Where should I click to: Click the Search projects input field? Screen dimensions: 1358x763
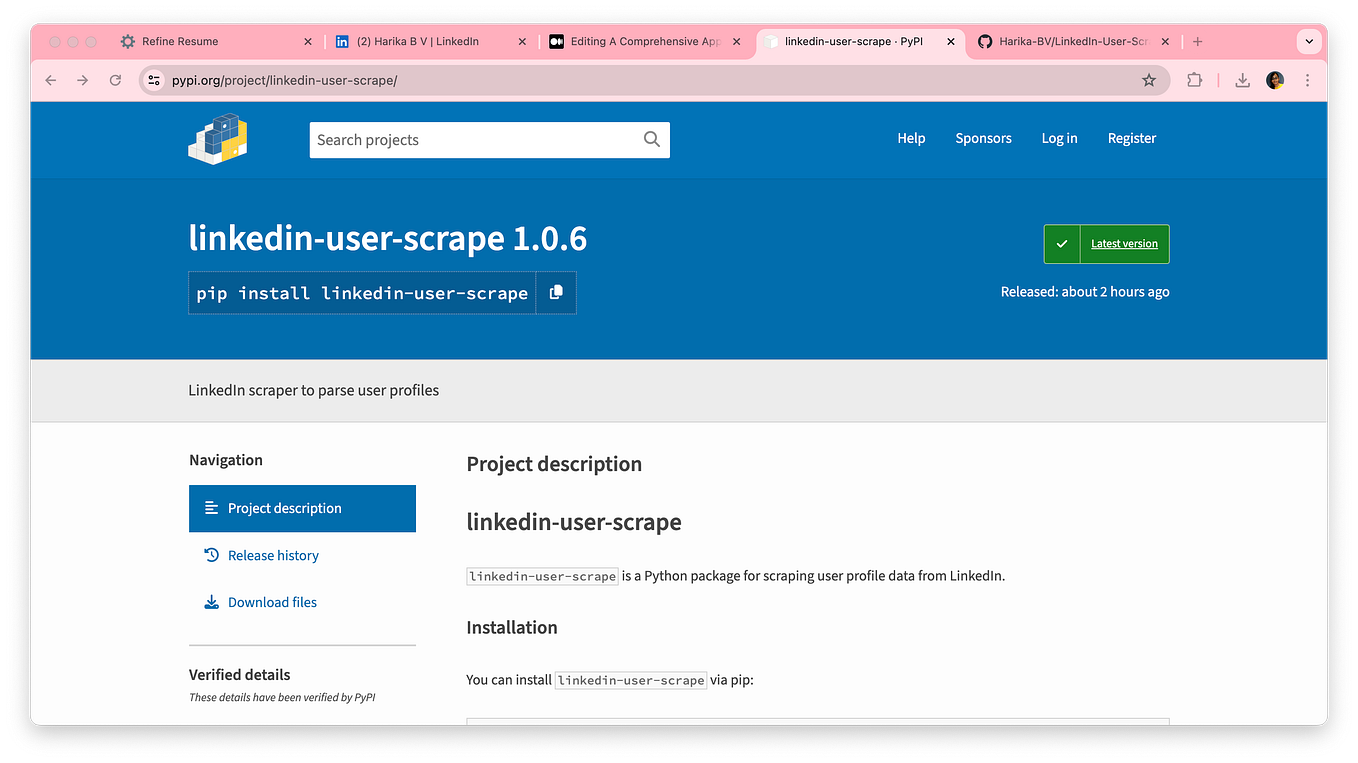[x=470, y=139]
